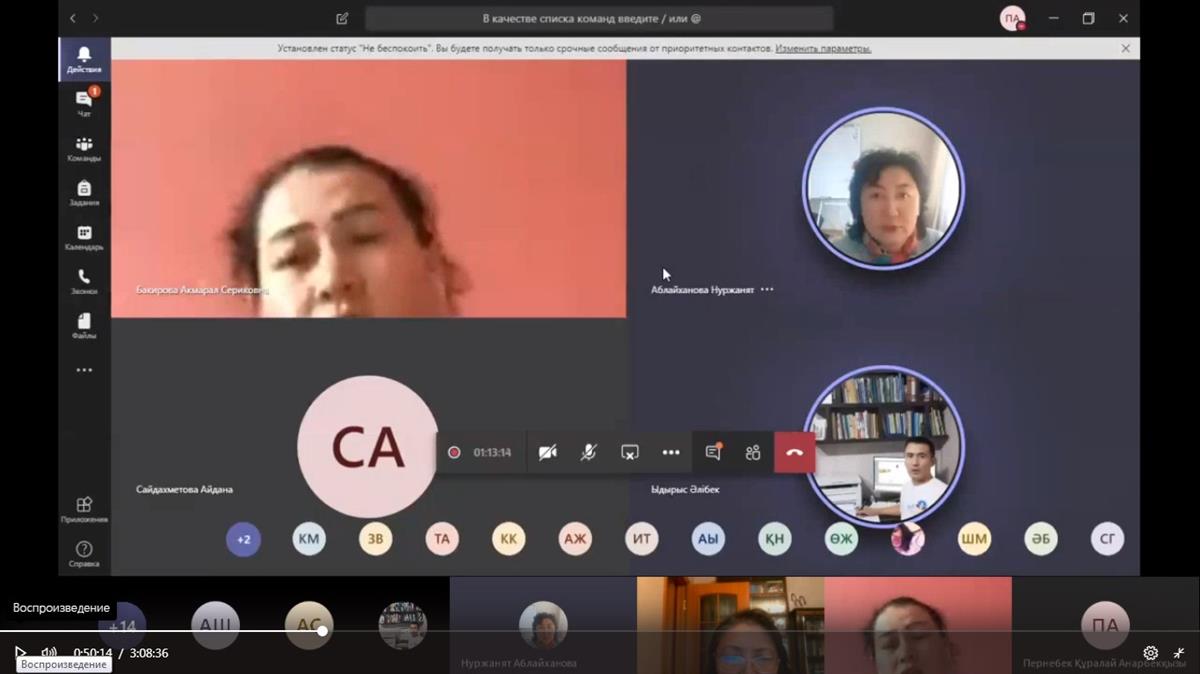Click the new chat compose icon

point(342,18)
